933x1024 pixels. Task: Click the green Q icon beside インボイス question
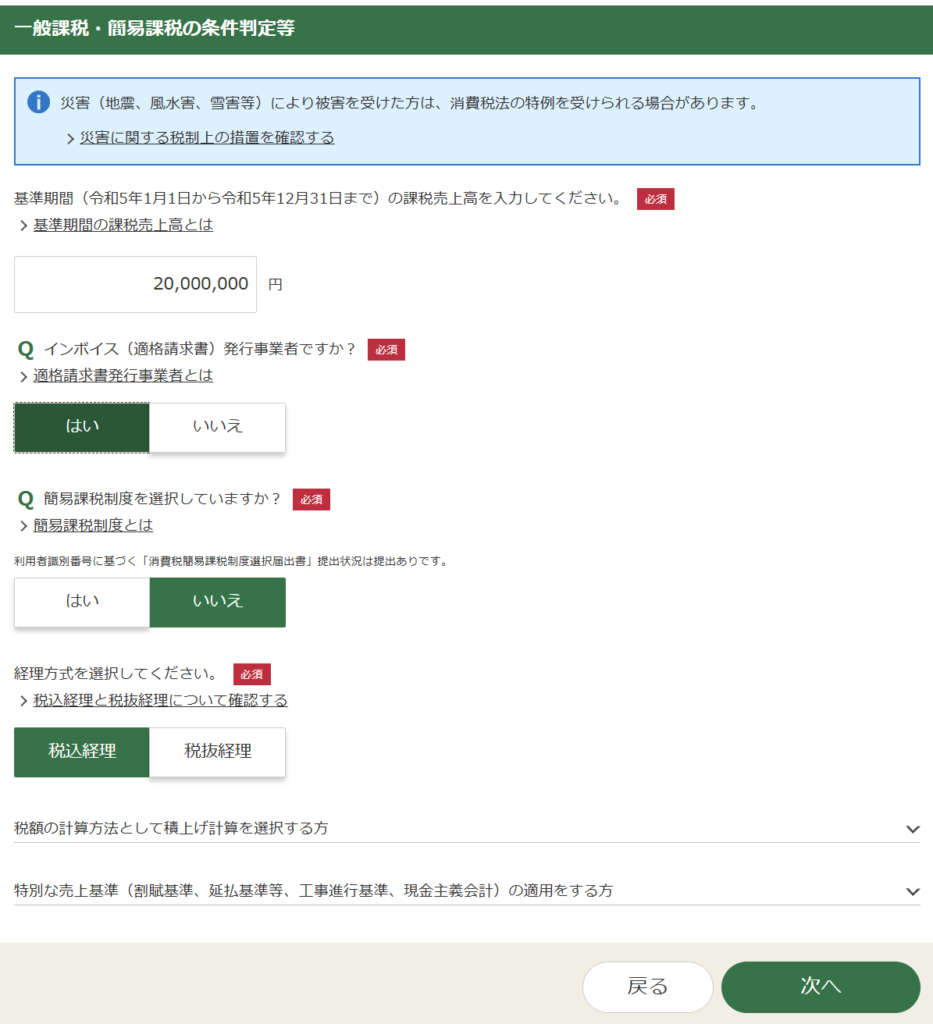[x=26, y=350]
